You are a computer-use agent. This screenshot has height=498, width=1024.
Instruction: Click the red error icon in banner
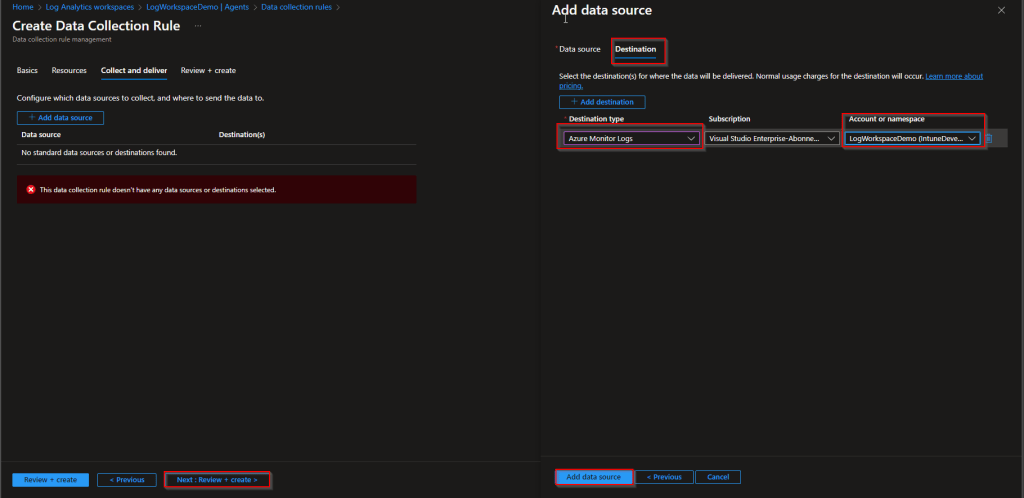pos(30,189)
